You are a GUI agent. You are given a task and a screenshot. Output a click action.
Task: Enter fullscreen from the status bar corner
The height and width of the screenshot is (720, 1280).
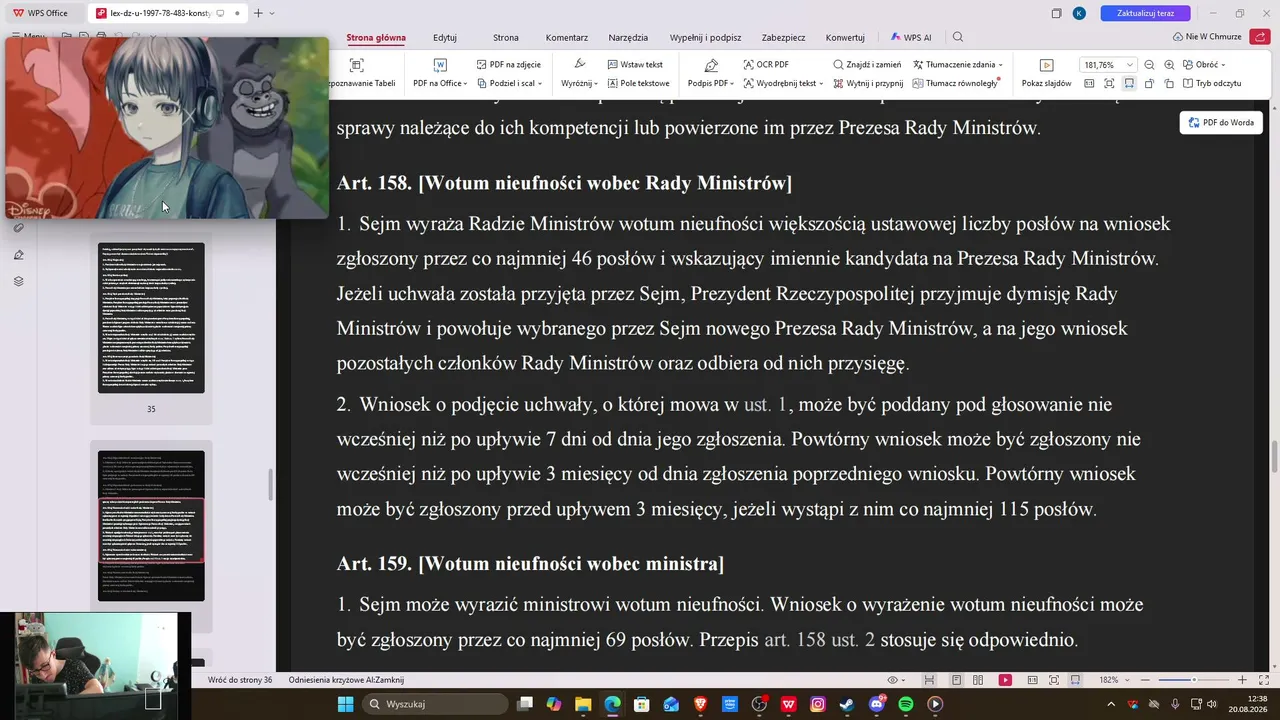1262,680
